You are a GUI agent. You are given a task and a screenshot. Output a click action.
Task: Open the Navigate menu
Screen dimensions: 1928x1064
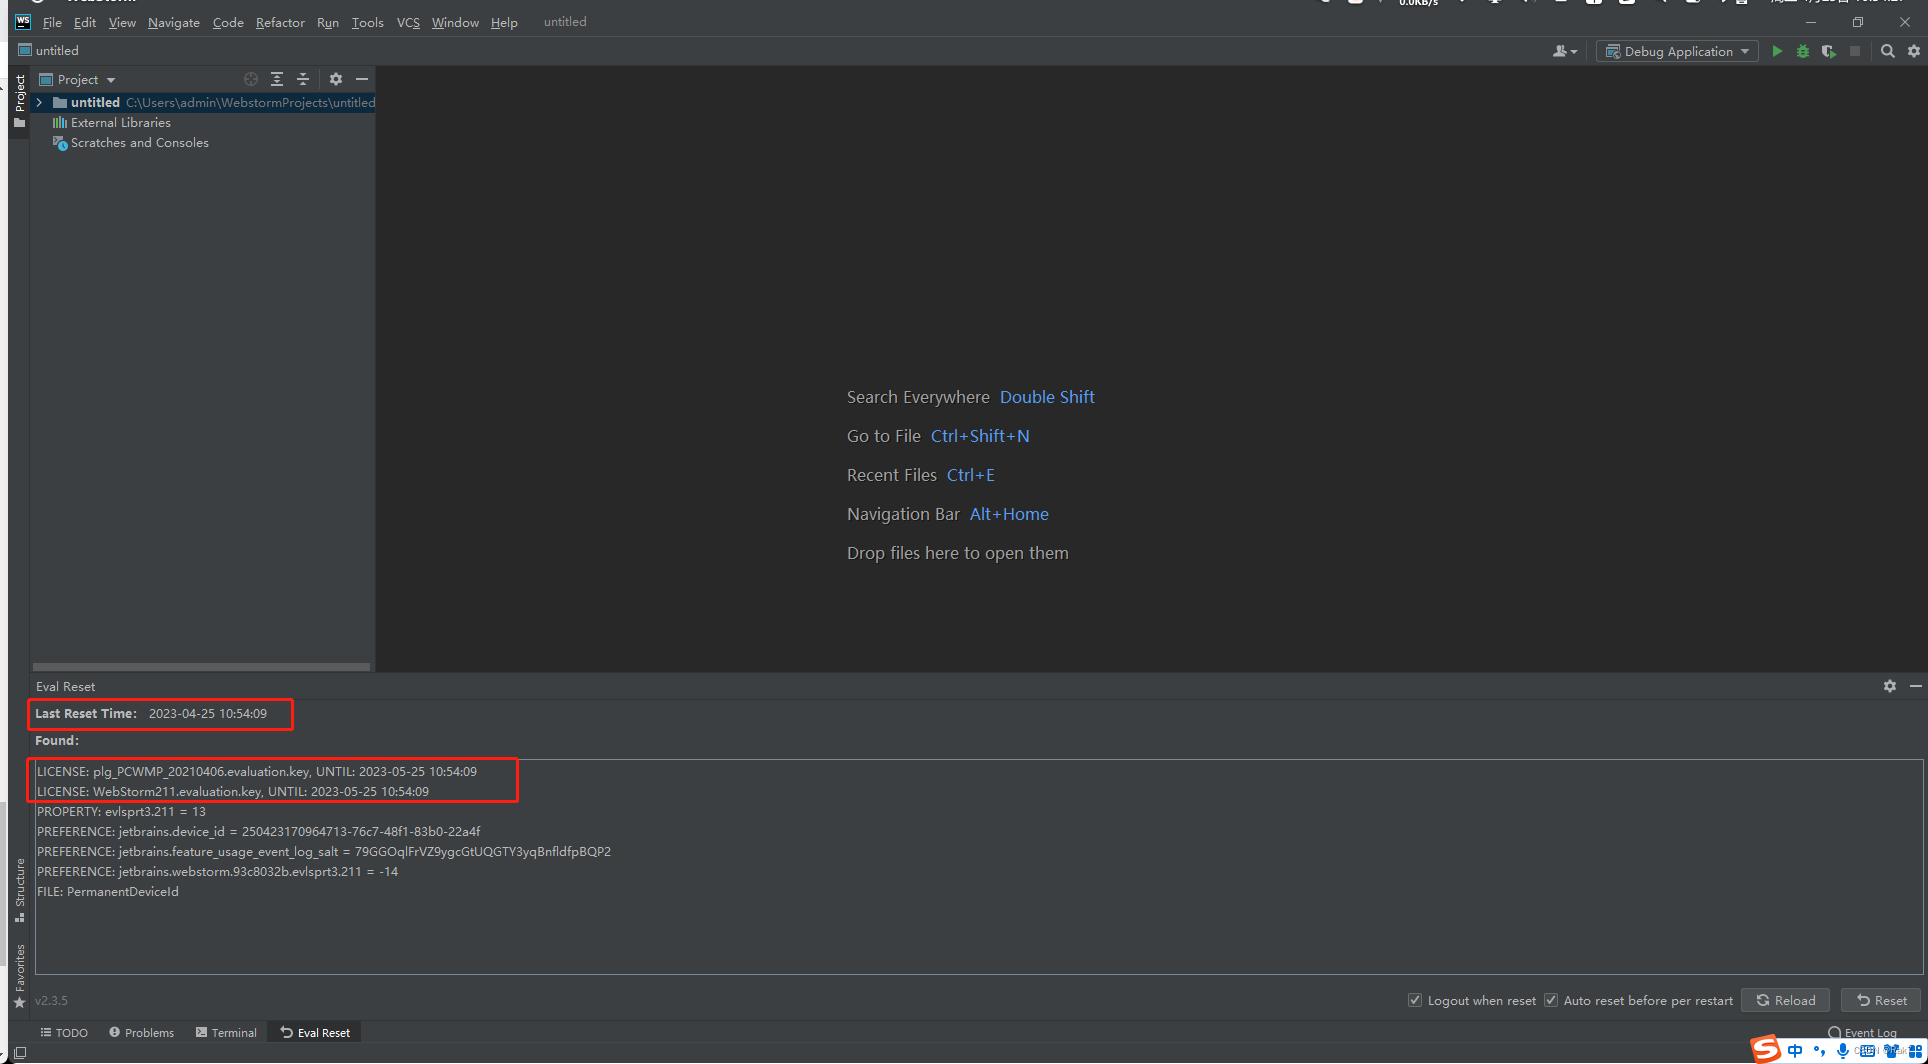(174, 22)
